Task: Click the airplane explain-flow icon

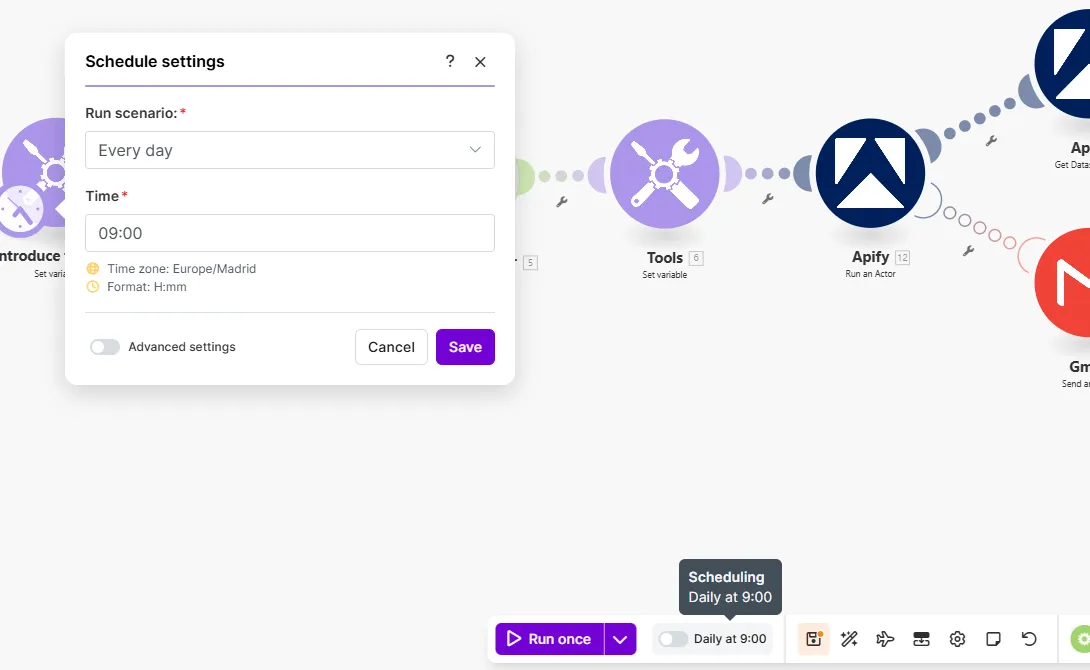Action: tap(885, 638)
